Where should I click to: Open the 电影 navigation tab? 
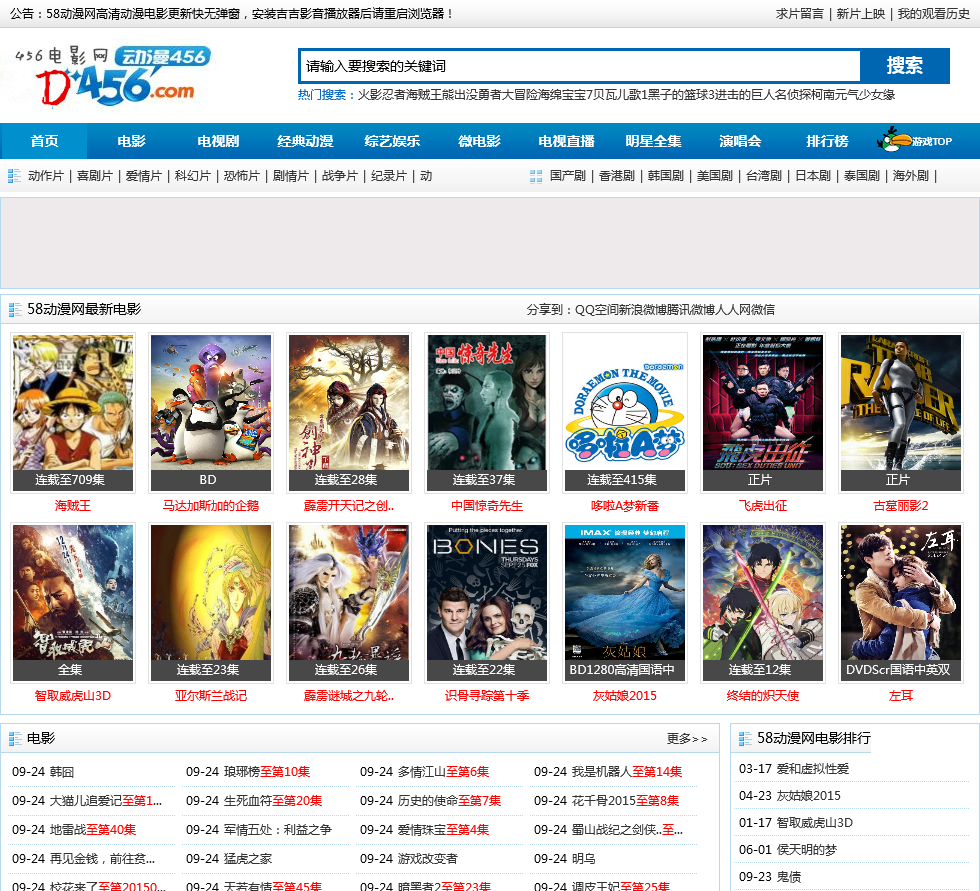pyautogui.click(x=131, y=141)
